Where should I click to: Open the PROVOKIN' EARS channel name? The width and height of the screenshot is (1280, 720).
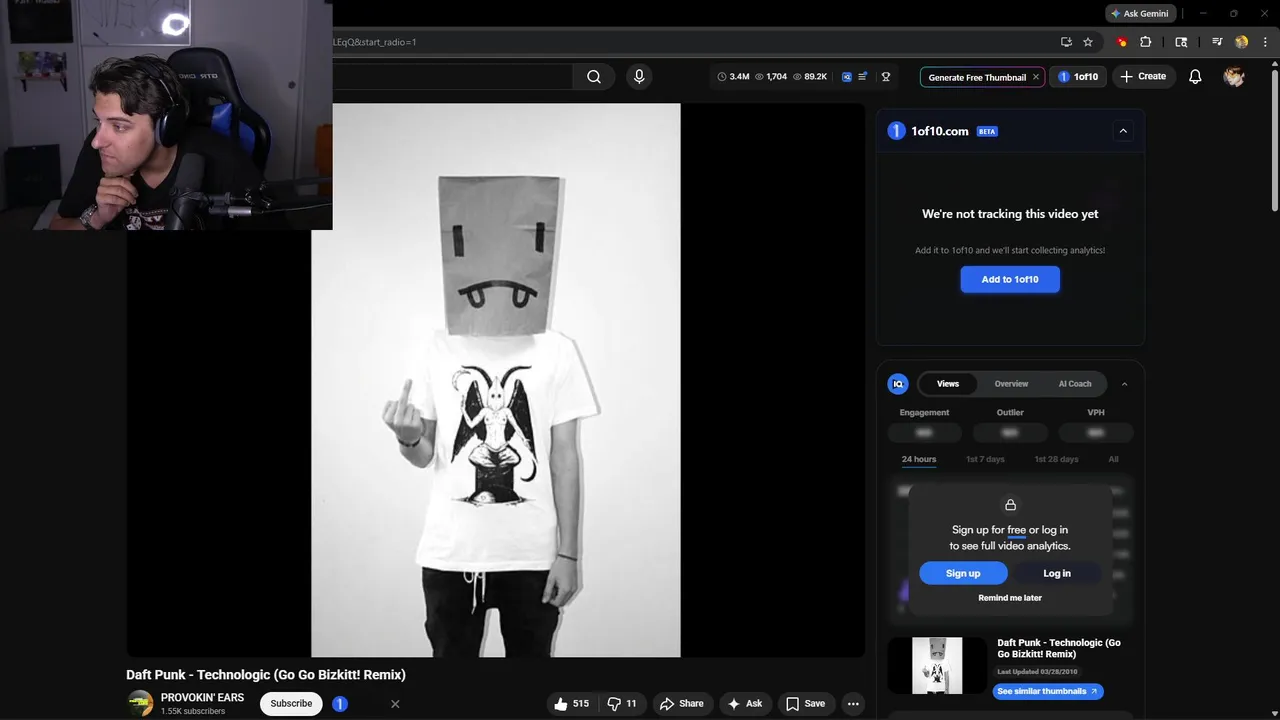[x=202, y=698]
